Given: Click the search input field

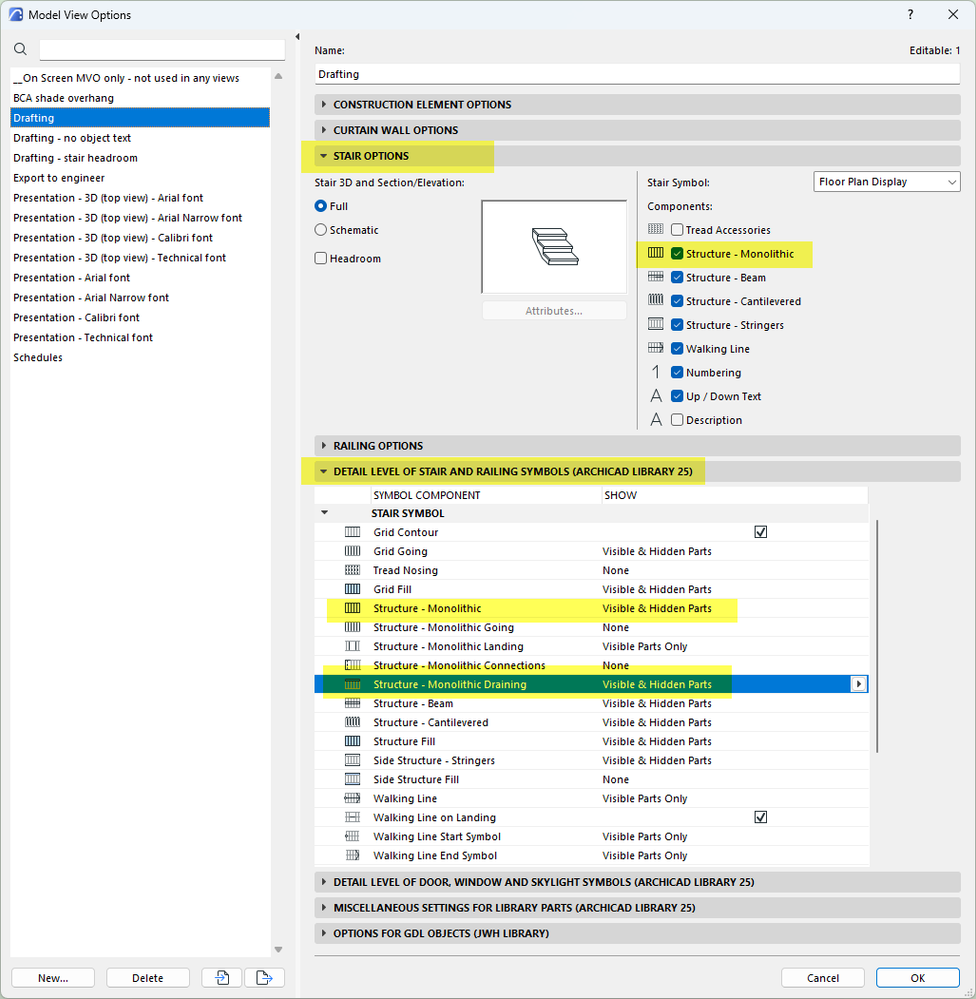Looking at the screenshot, I should tap(162, 50).
